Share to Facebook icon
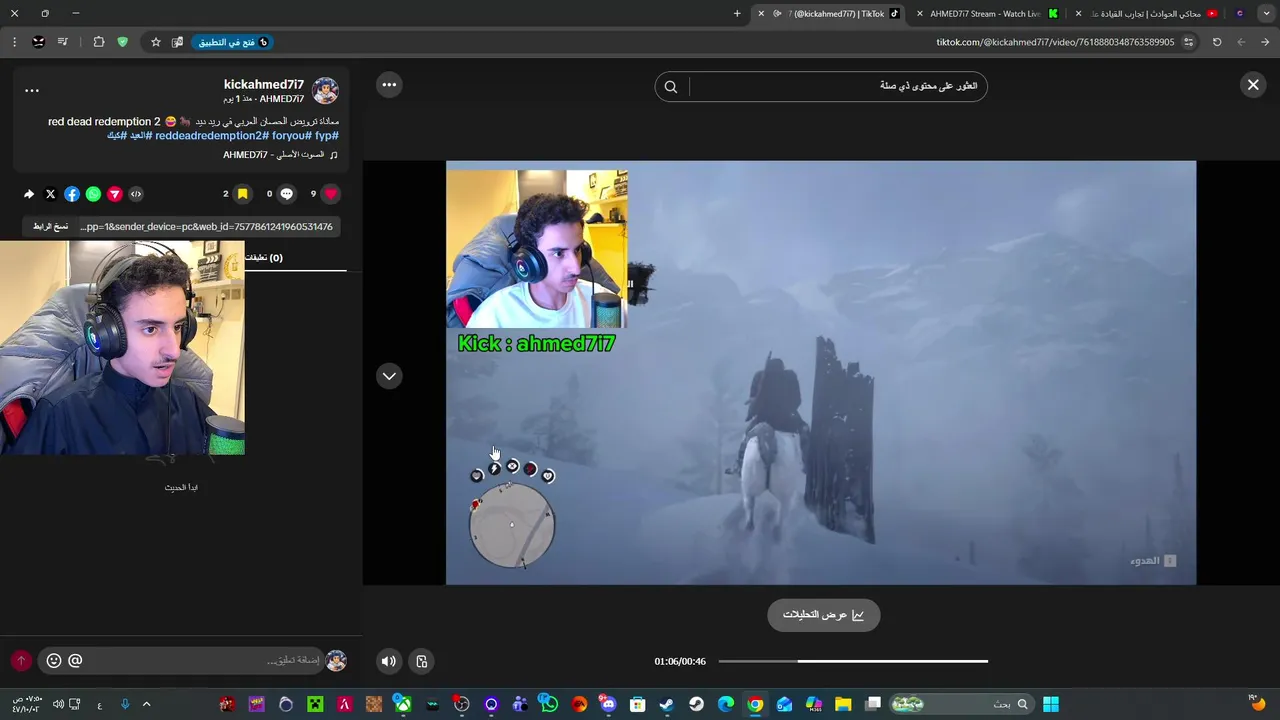The height and width of the screenshot is (720, 1280). click(72, 194)
